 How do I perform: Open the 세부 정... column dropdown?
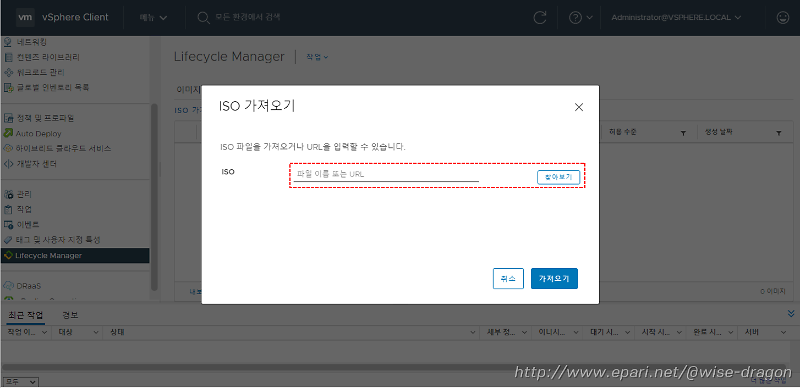click(x=525, y=332)
